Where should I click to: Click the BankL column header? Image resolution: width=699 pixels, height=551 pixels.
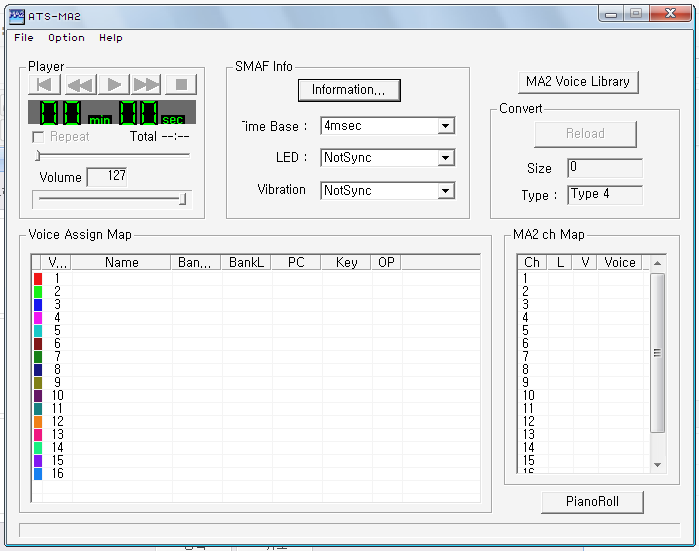[247, 262]
